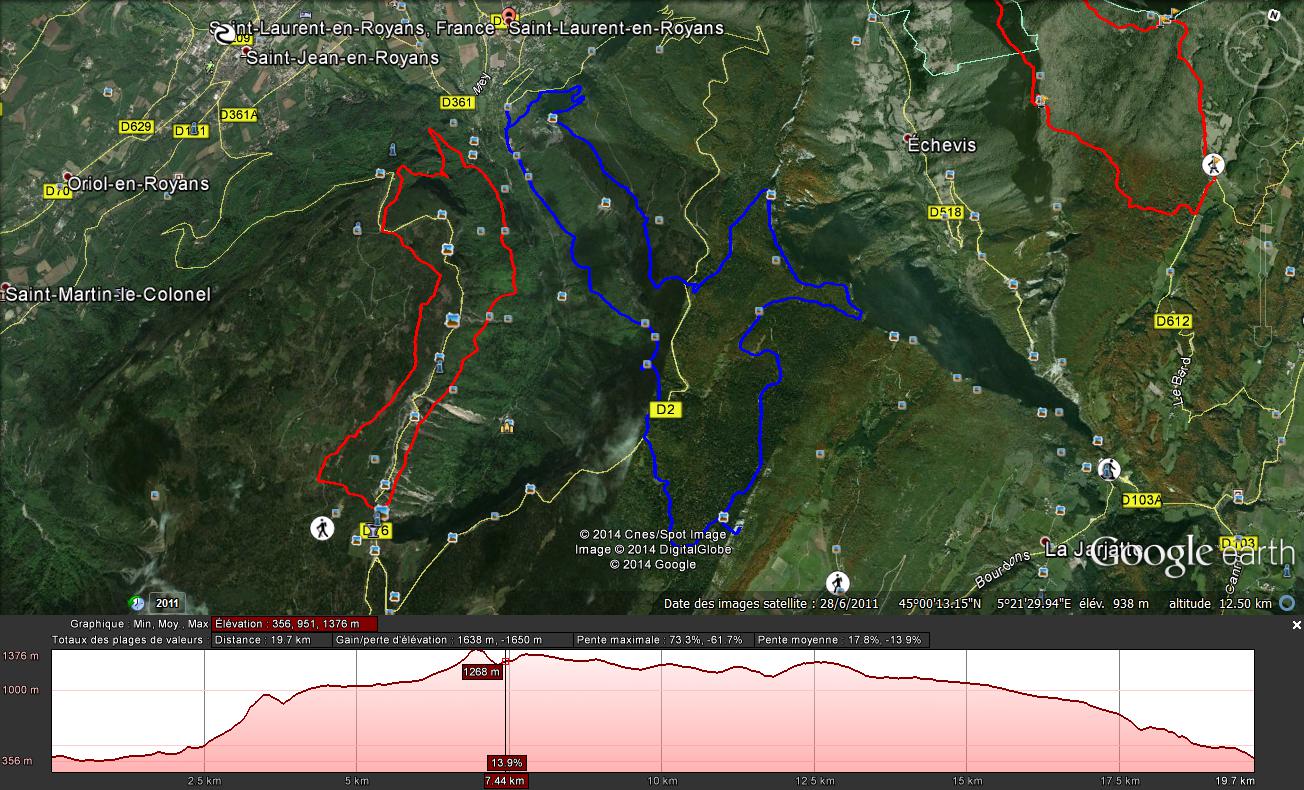Click the Oriol-en-Royans label
Viewport: 1304px width, 790px height.
click(138, 184)
